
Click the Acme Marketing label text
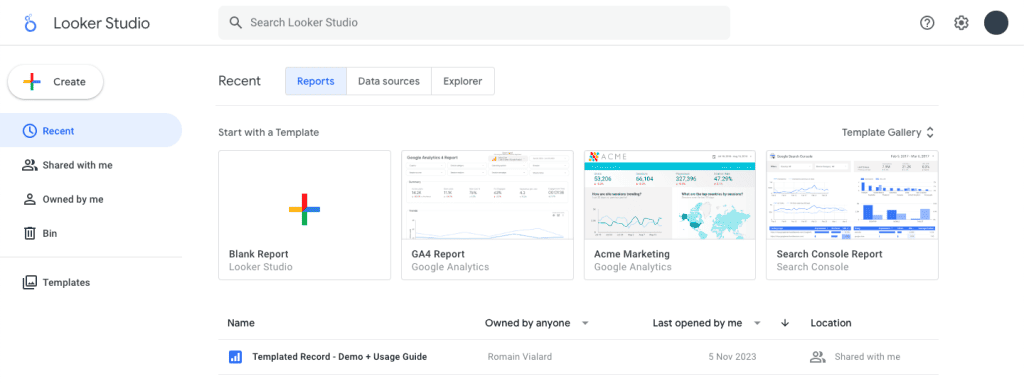(632, 254)
